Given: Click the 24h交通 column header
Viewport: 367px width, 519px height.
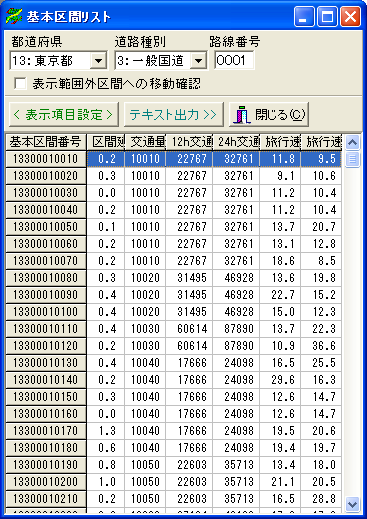Looking at the screenshot, I should 236,142.
